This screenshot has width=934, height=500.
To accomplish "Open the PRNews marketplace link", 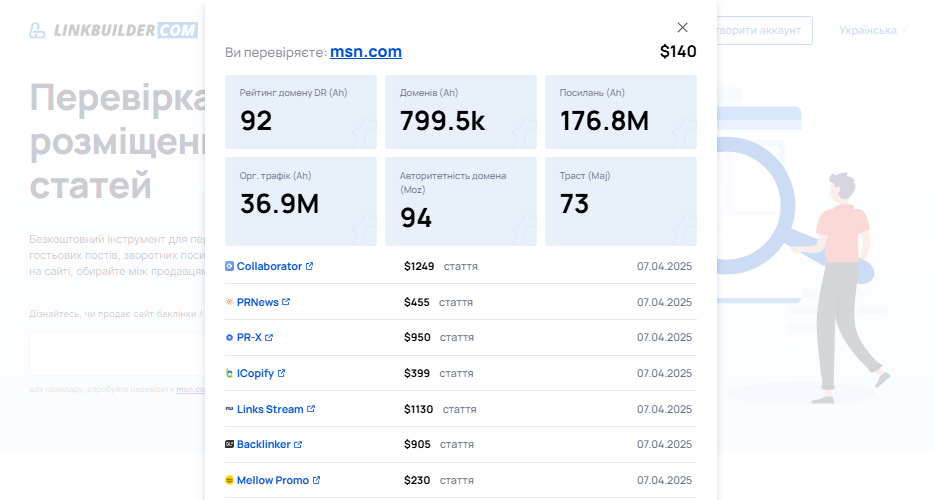I will click(x=257, y=302).
